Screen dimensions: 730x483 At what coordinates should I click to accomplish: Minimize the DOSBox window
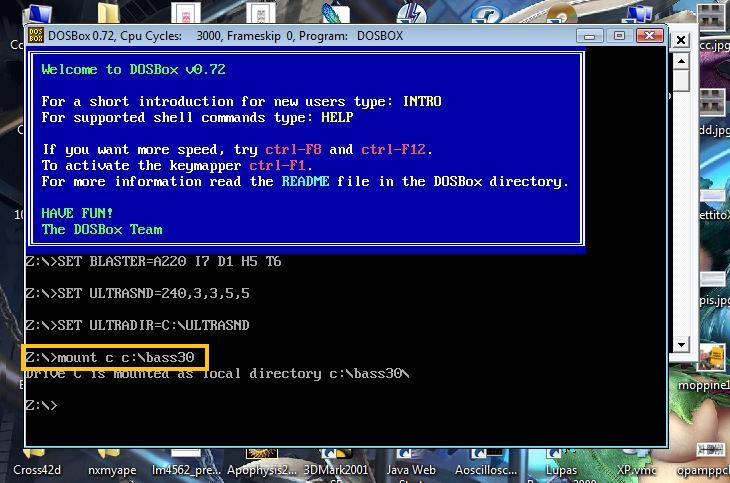point(589,36)
